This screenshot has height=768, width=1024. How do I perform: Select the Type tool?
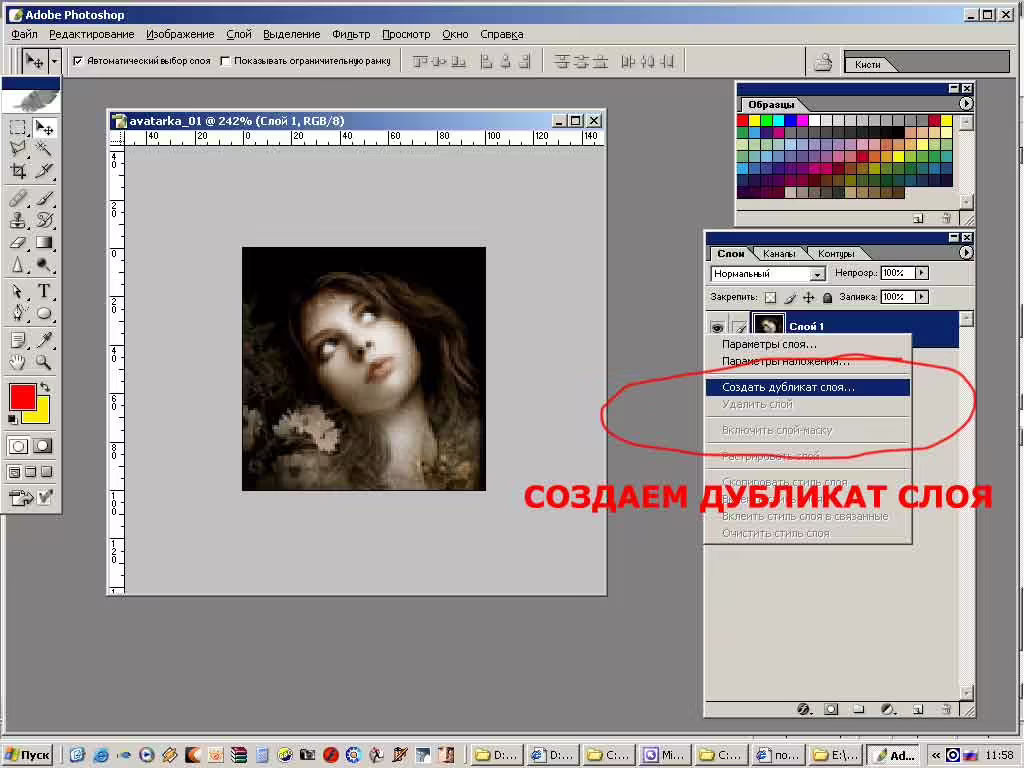click(44, 291)
